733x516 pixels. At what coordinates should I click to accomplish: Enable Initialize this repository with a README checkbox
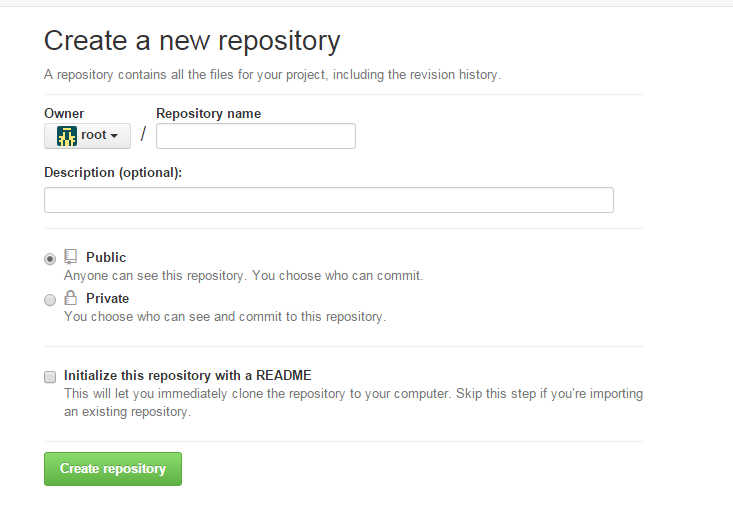[x=50, y=377]
